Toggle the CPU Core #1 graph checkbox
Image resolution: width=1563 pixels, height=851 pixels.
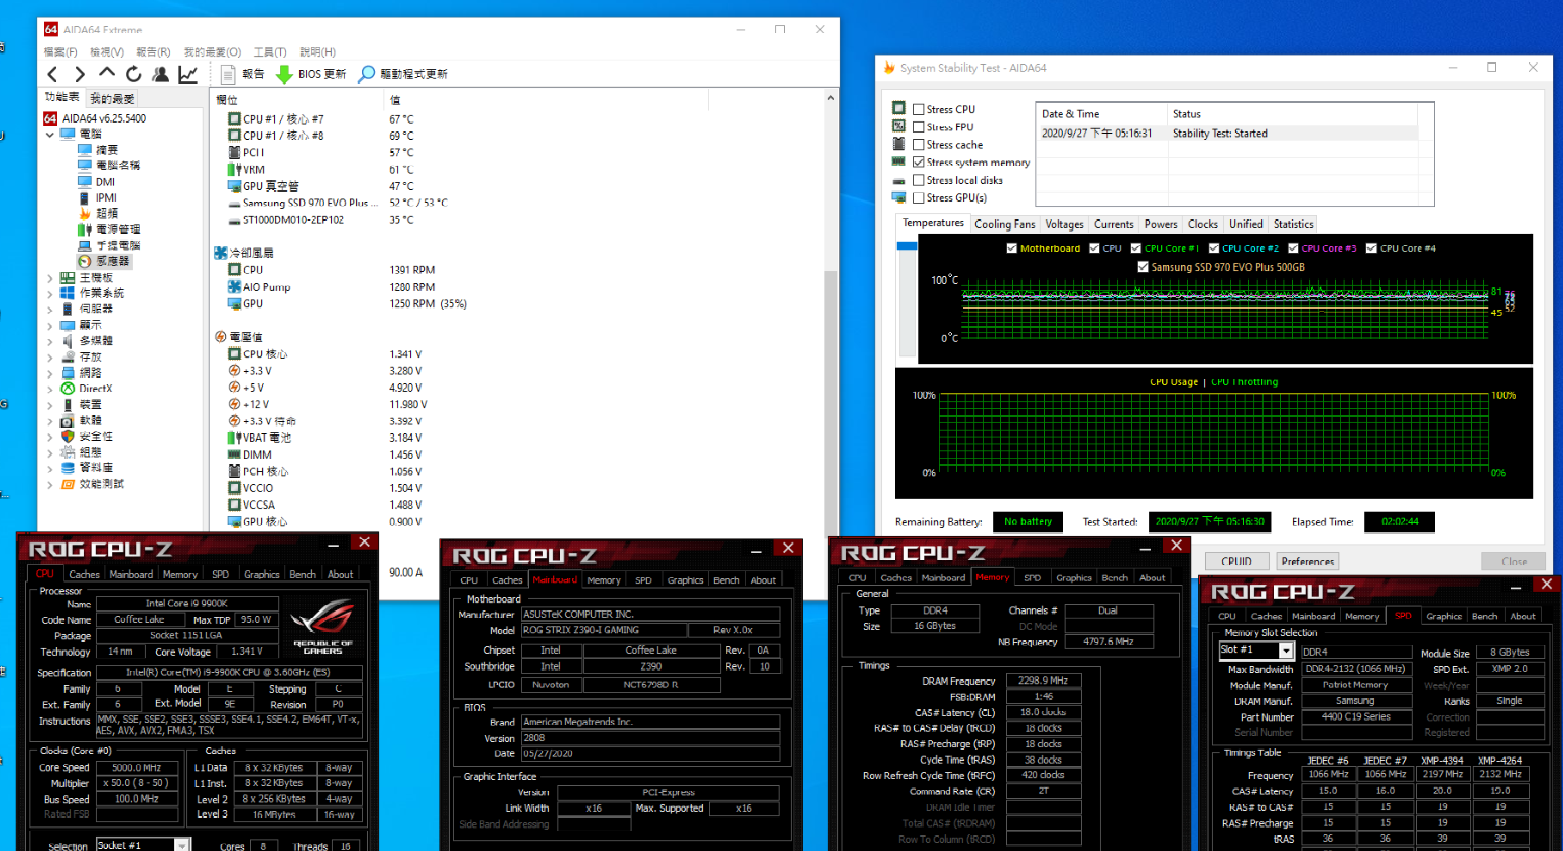(1135, 248)
